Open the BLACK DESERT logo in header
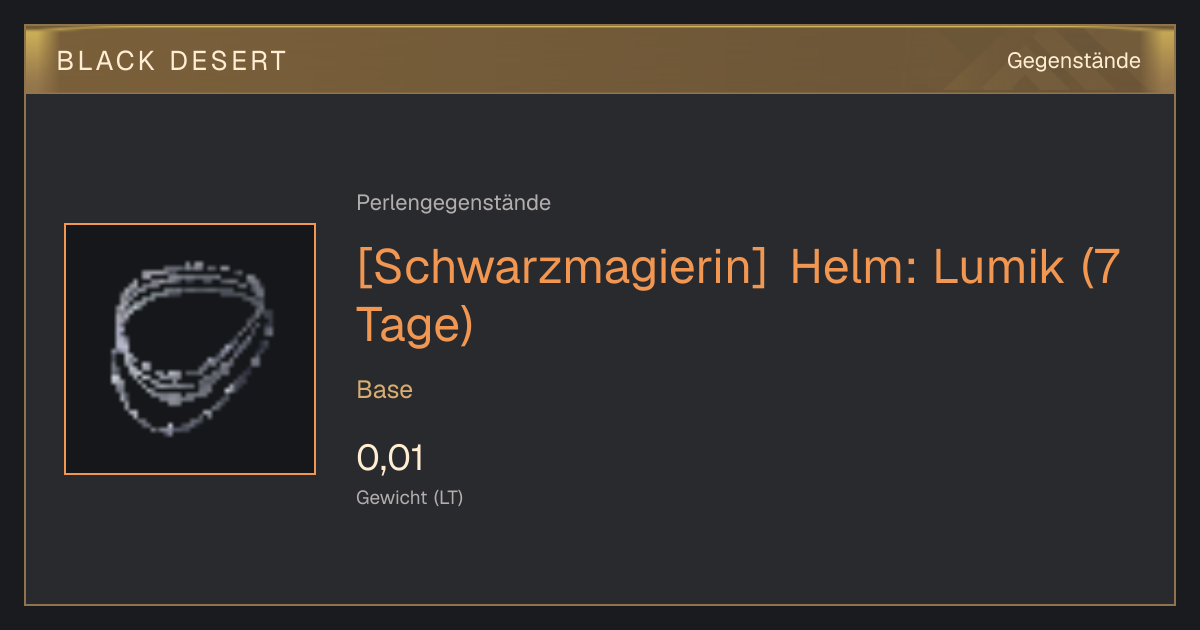 coord(172,61)
